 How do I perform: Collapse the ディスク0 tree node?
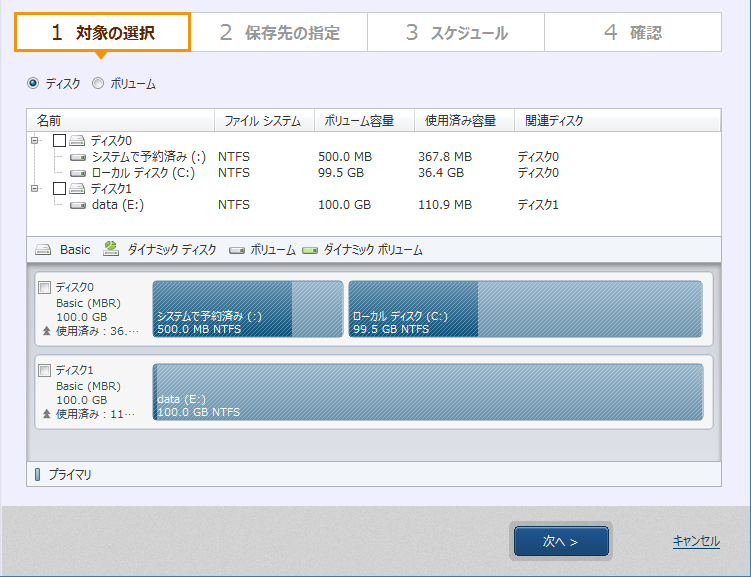pyautogui.click(x=35, y=141)
